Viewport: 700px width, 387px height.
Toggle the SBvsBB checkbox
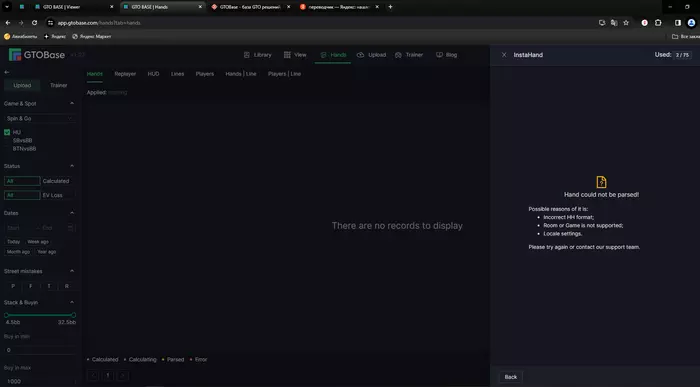point(7,140)
